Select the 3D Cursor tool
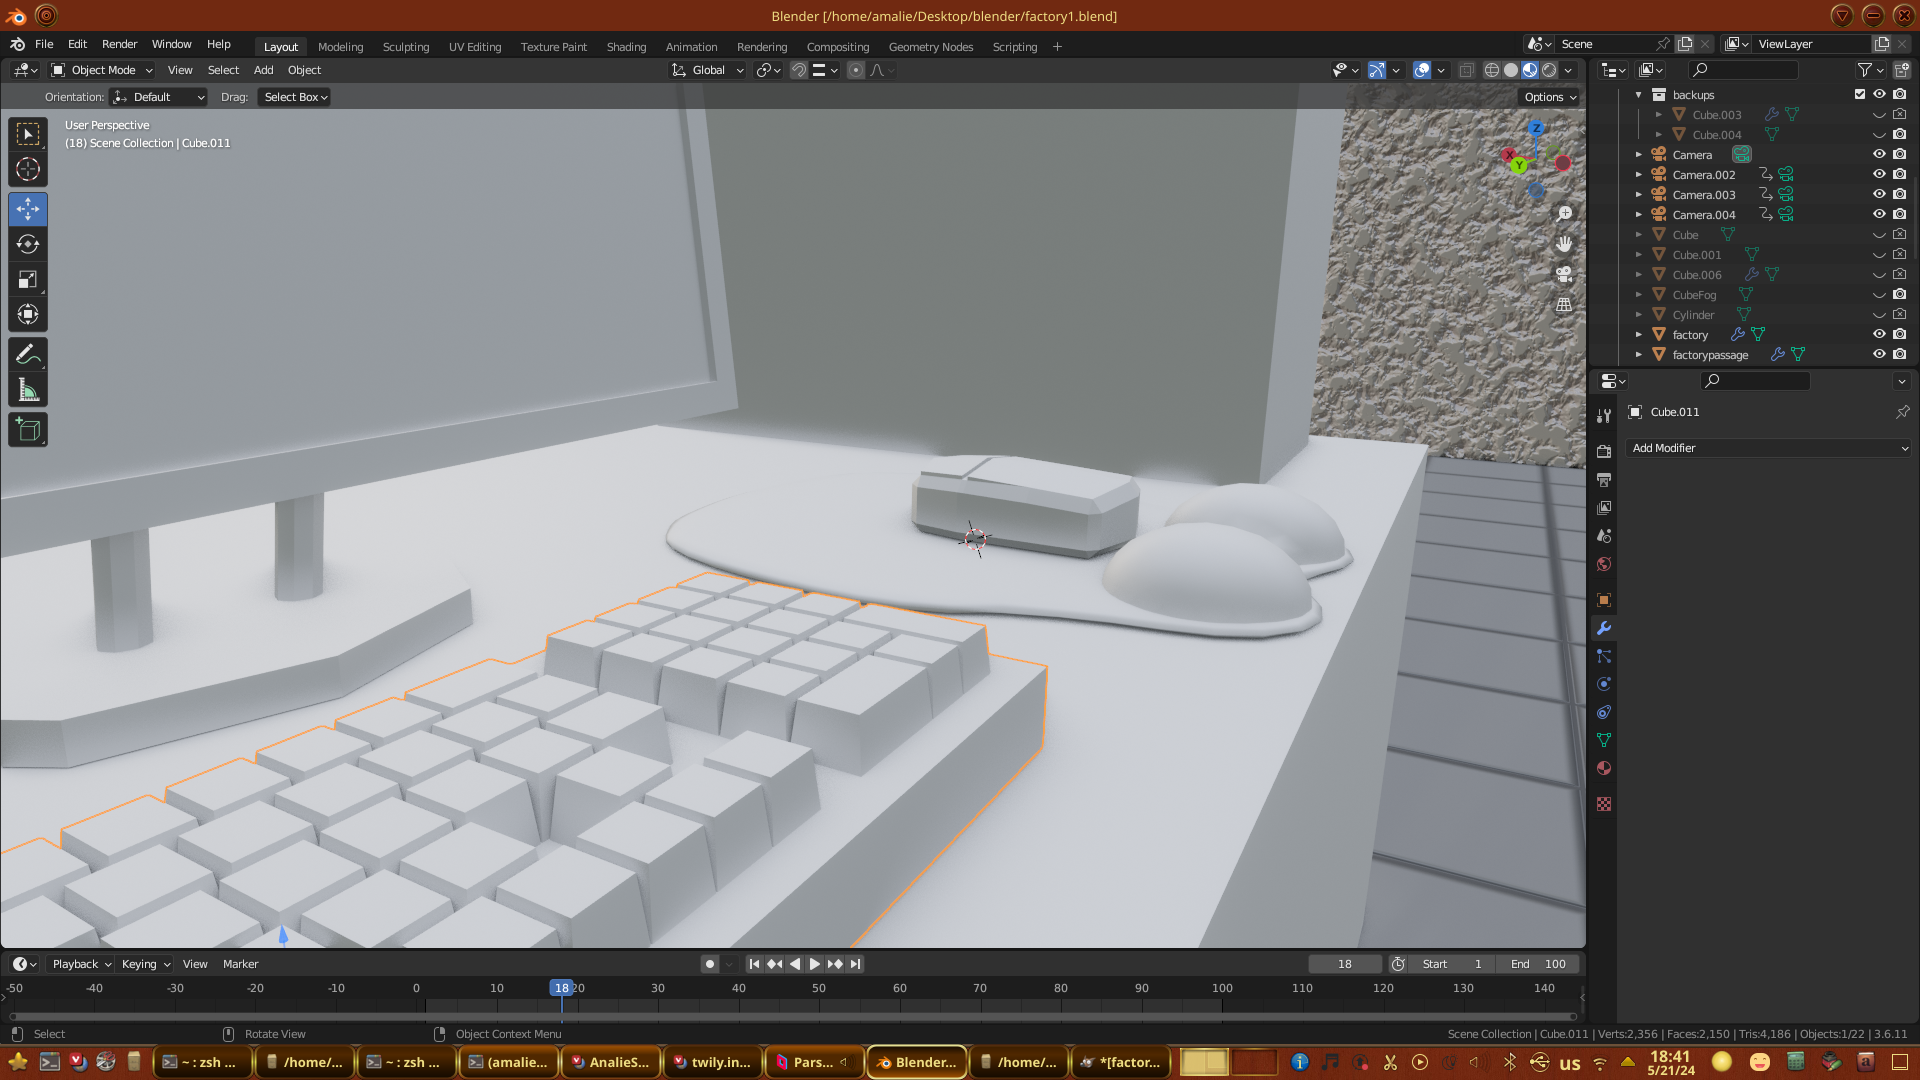The image size is (1920, 1080). tap(28, 169)
